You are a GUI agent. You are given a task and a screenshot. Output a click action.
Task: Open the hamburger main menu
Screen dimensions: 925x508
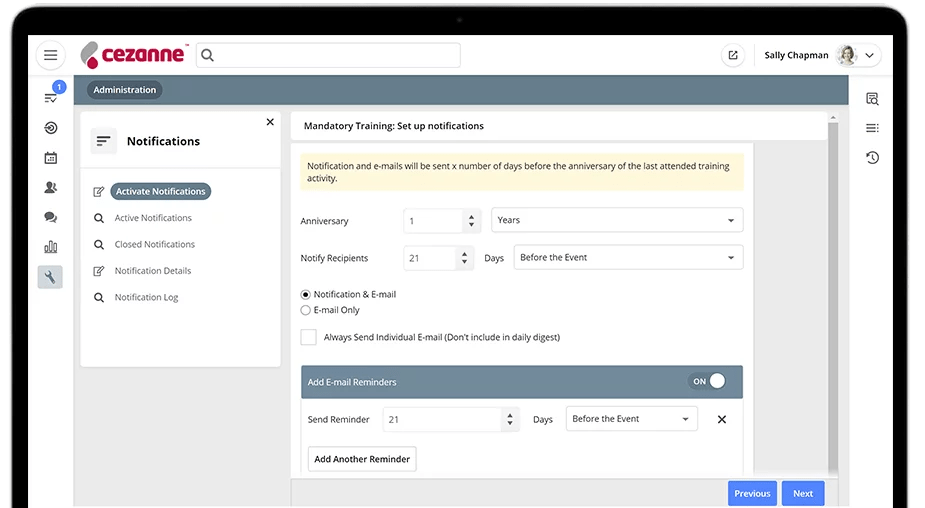(51, 55)
